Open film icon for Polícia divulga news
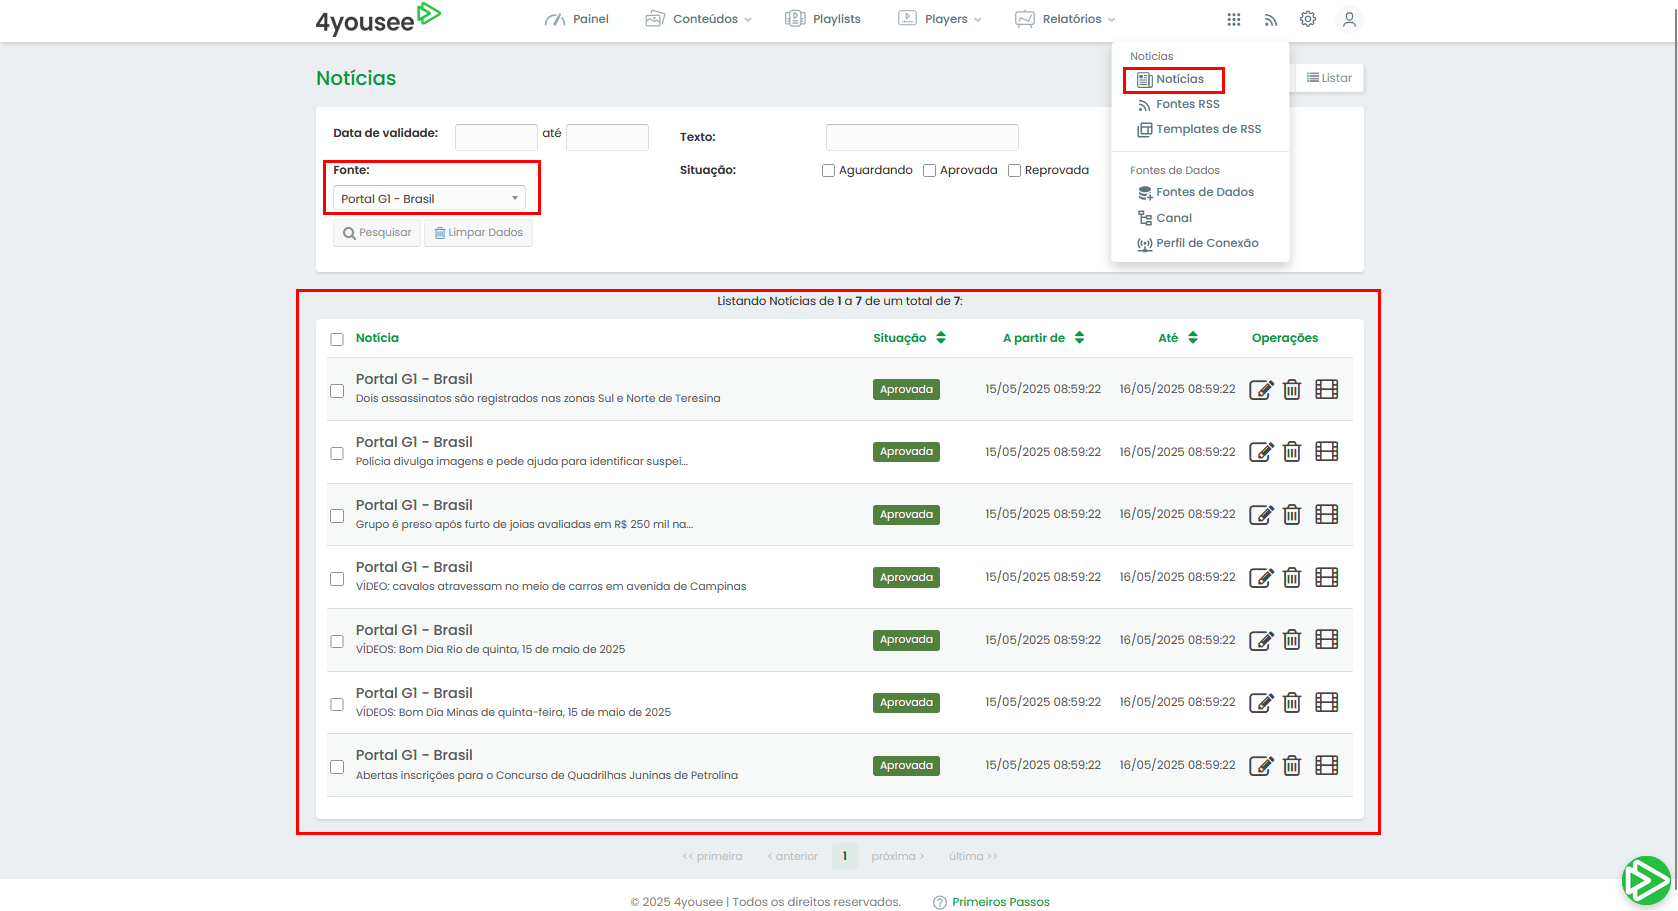The width and height of the screenshot is (1678, 911). coord(1326,452)
